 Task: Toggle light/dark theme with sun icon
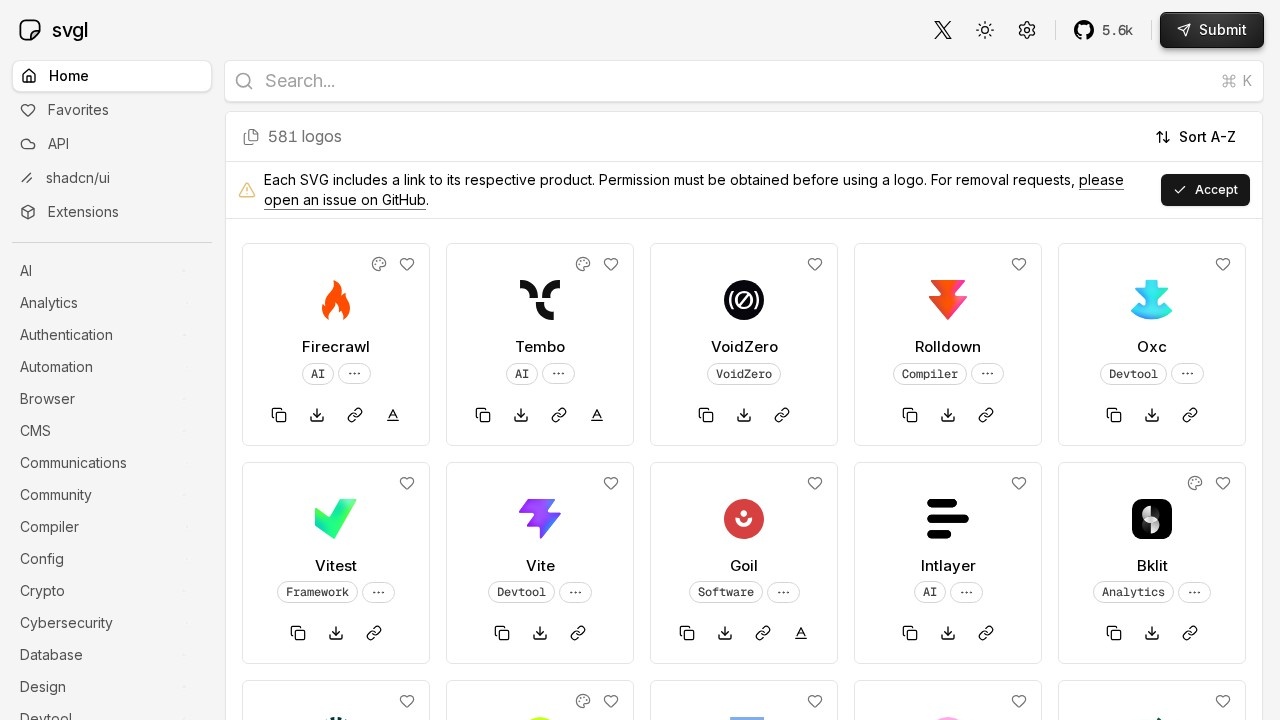(985, 30)
